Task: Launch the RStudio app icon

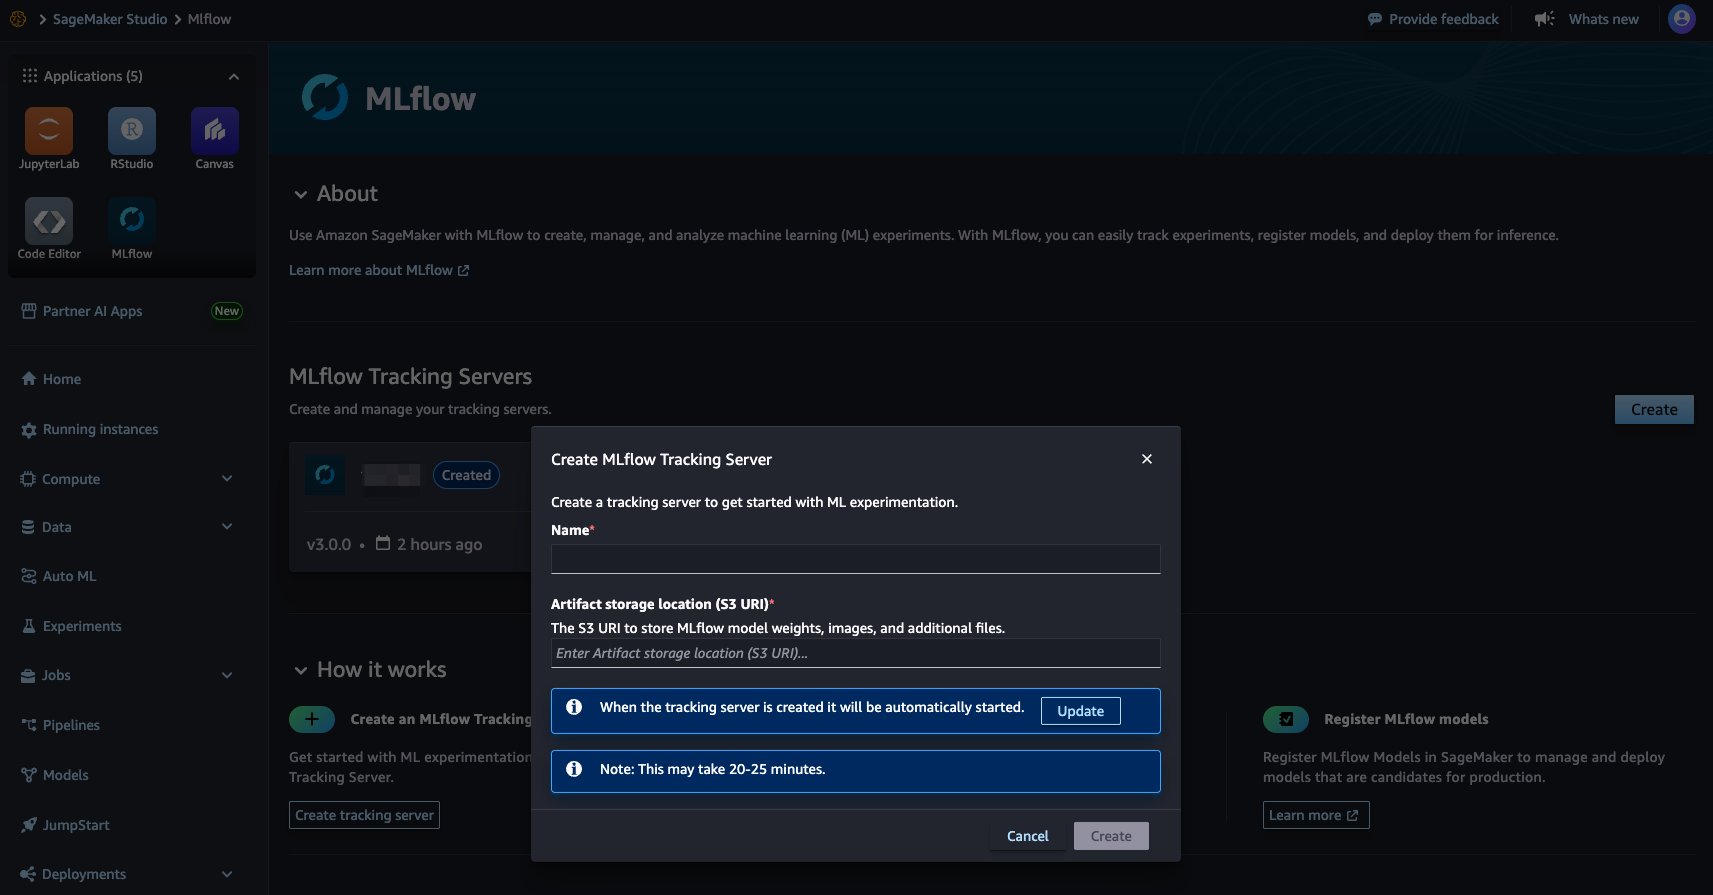Action: [x=131, y=132]
